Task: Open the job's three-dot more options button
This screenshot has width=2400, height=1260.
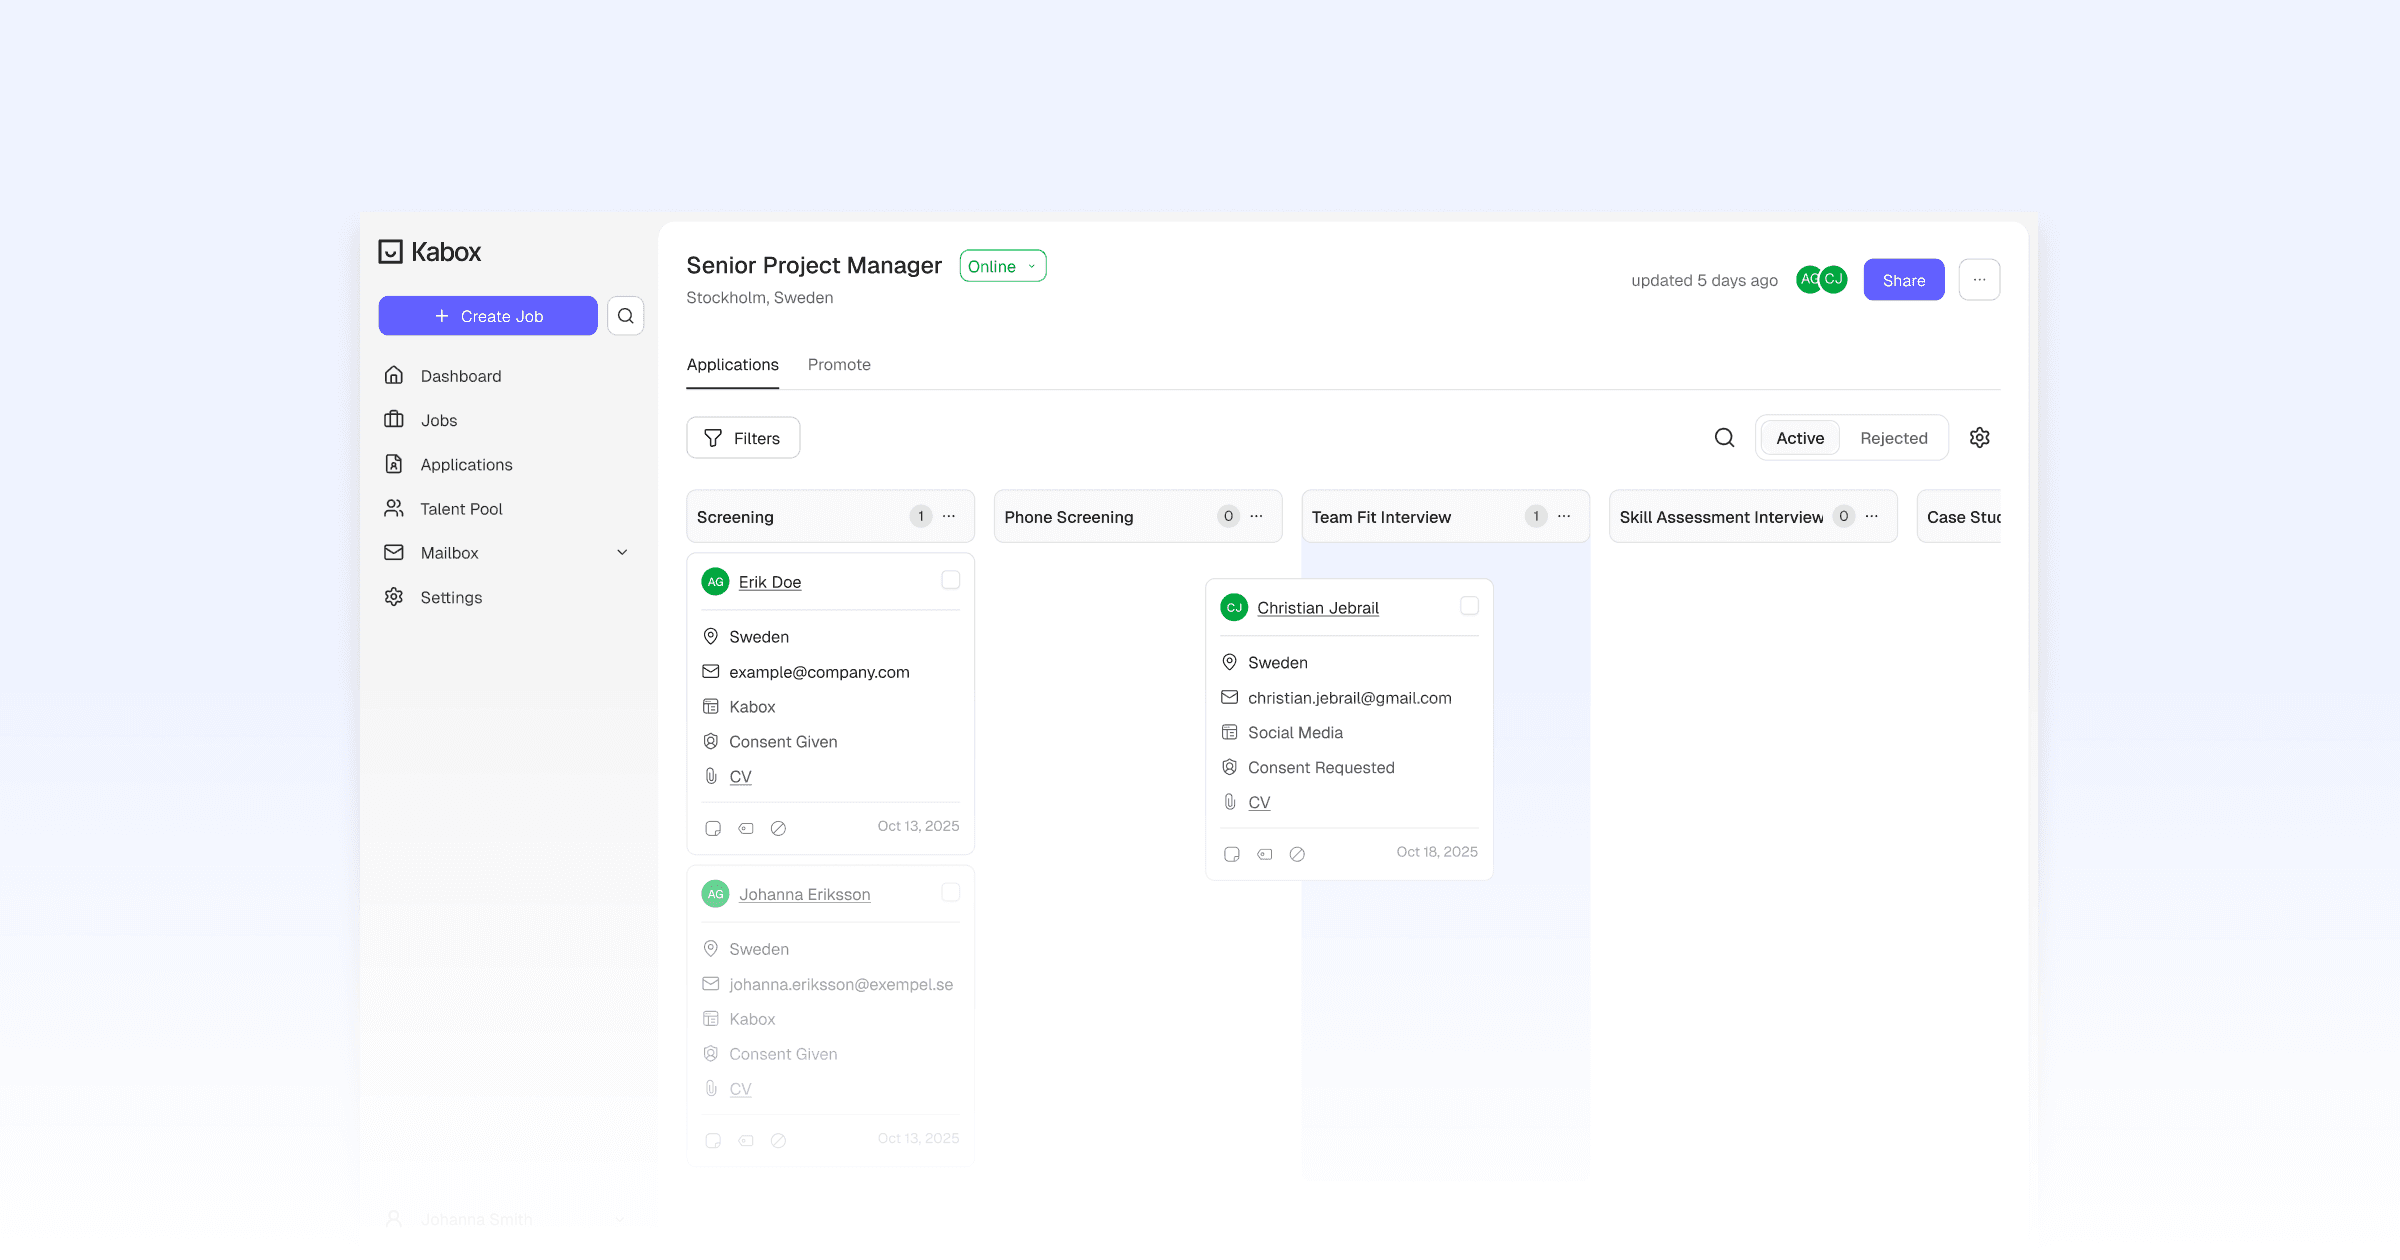Action: [1979, 280]
